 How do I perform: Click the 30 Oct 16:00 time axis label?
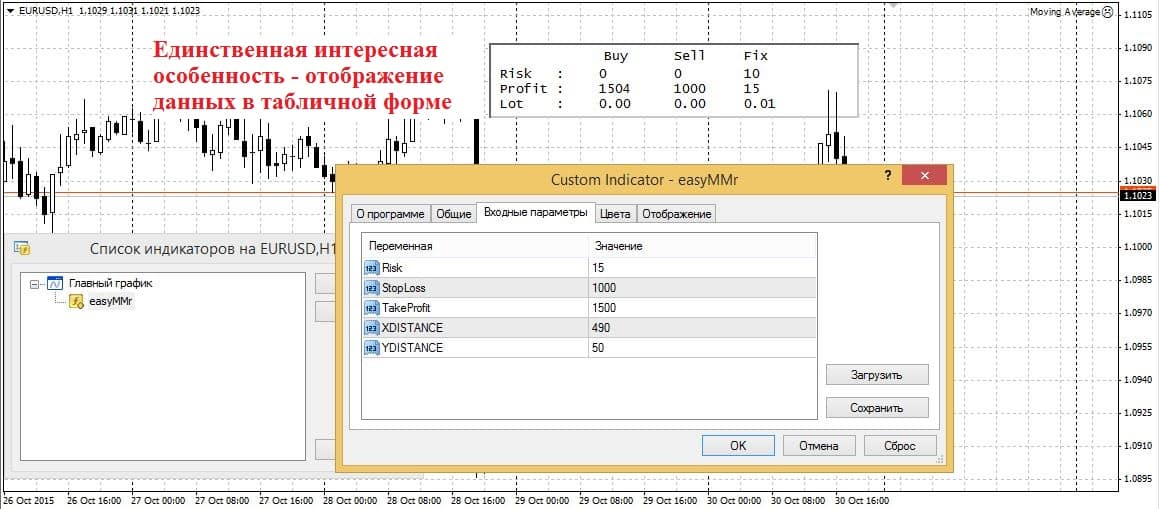point(861,500)
